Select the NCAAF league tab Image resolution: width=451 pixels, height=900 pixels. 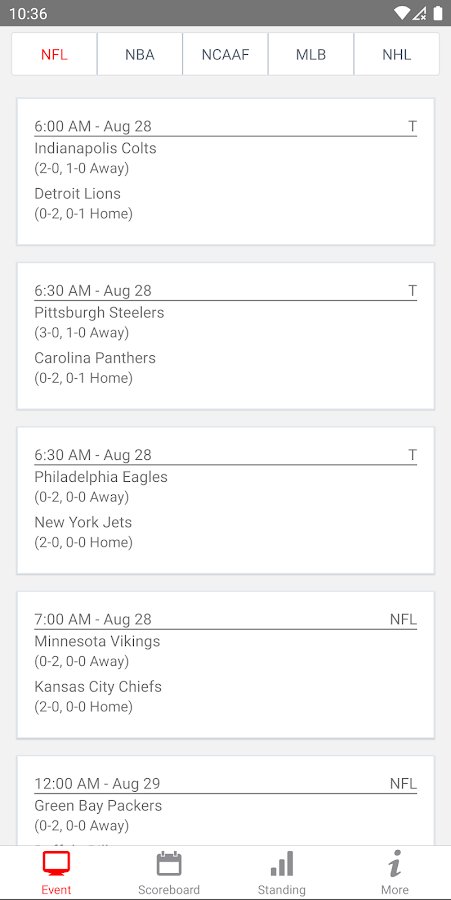[x=226, y=55]
